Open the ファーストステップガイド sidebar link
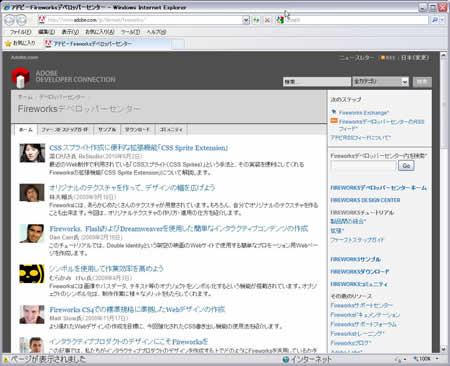The height and width of the screenshot is (366, 450). click(357, 240)
